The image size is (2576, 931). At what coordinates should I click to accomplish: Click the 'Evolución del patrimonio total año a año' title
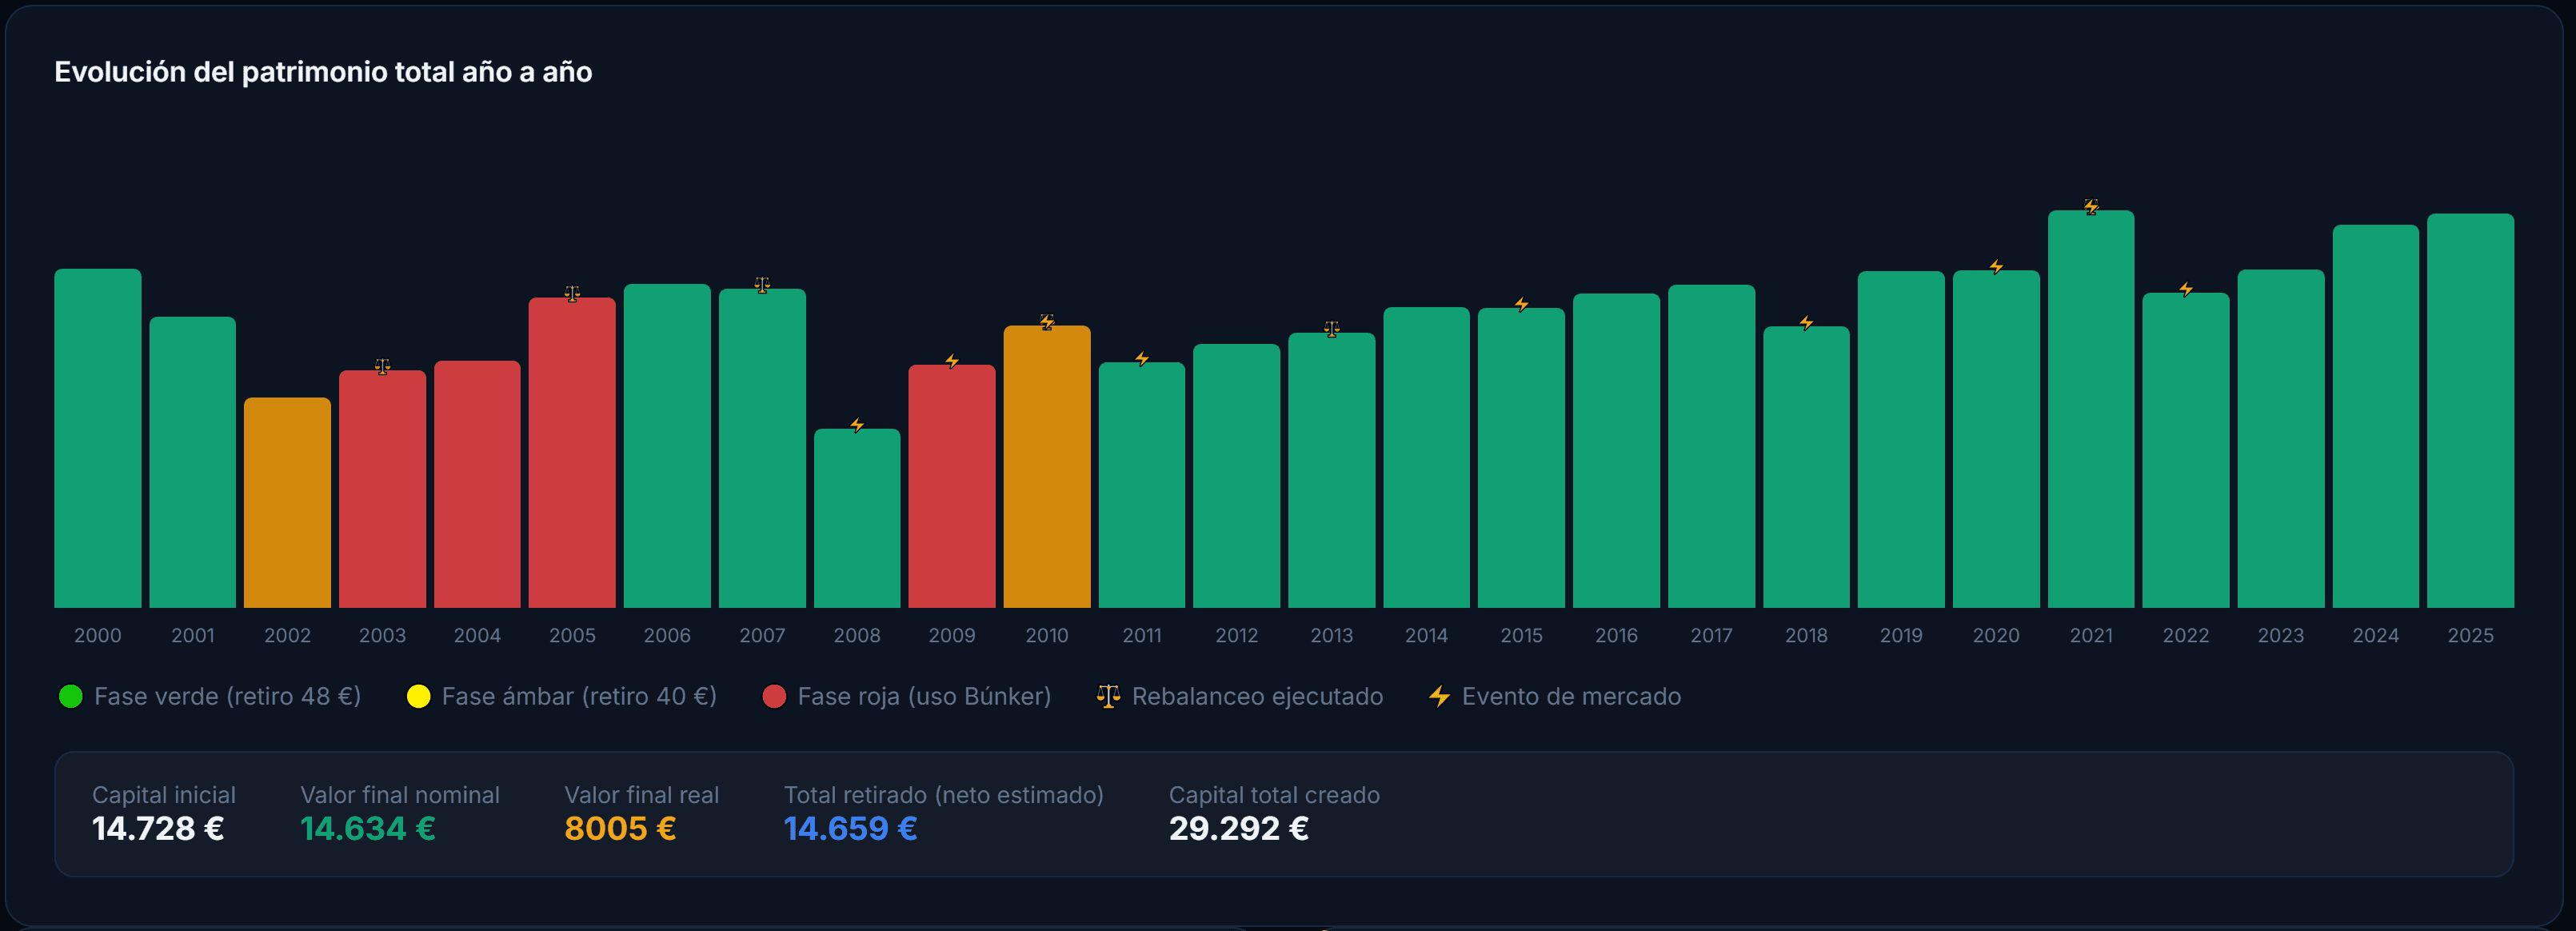pyautogui.click(x=323, y=72)
